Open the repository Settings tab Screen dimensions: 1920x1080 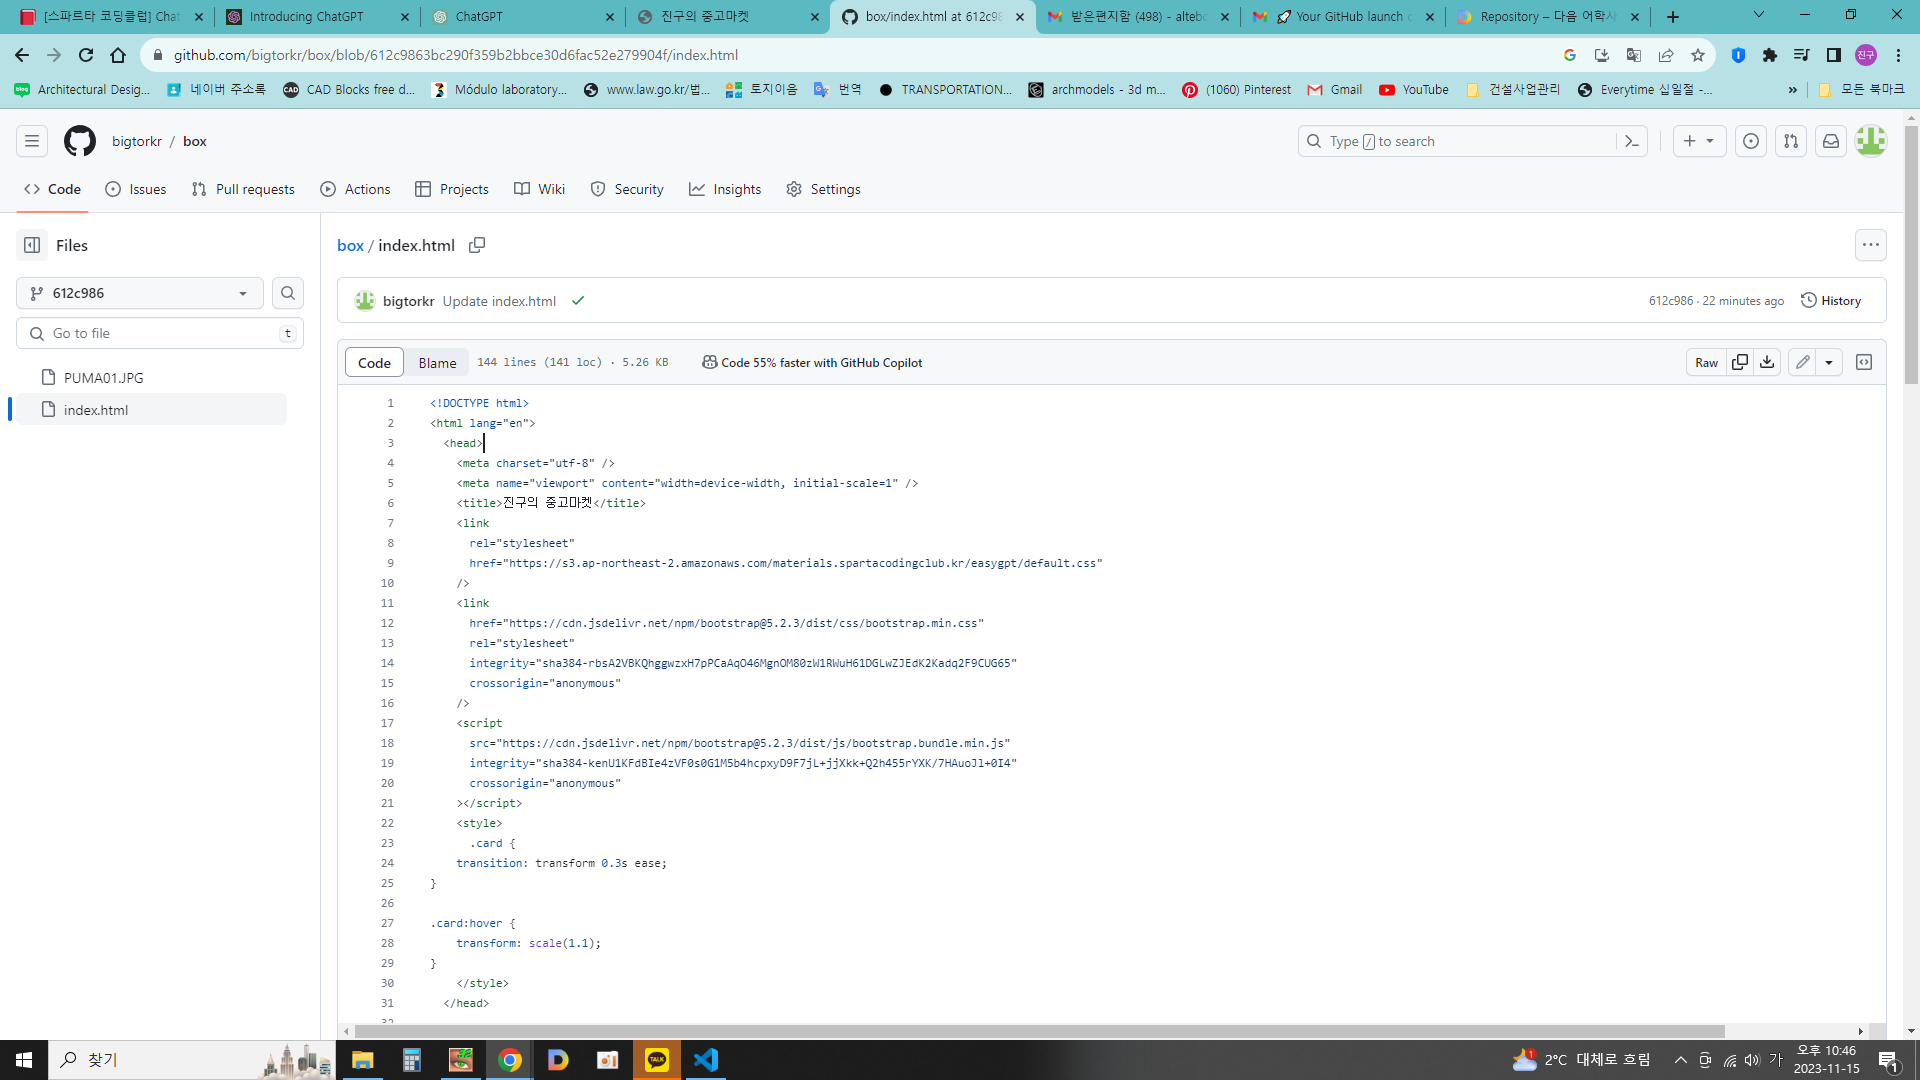tap(823, 189)
